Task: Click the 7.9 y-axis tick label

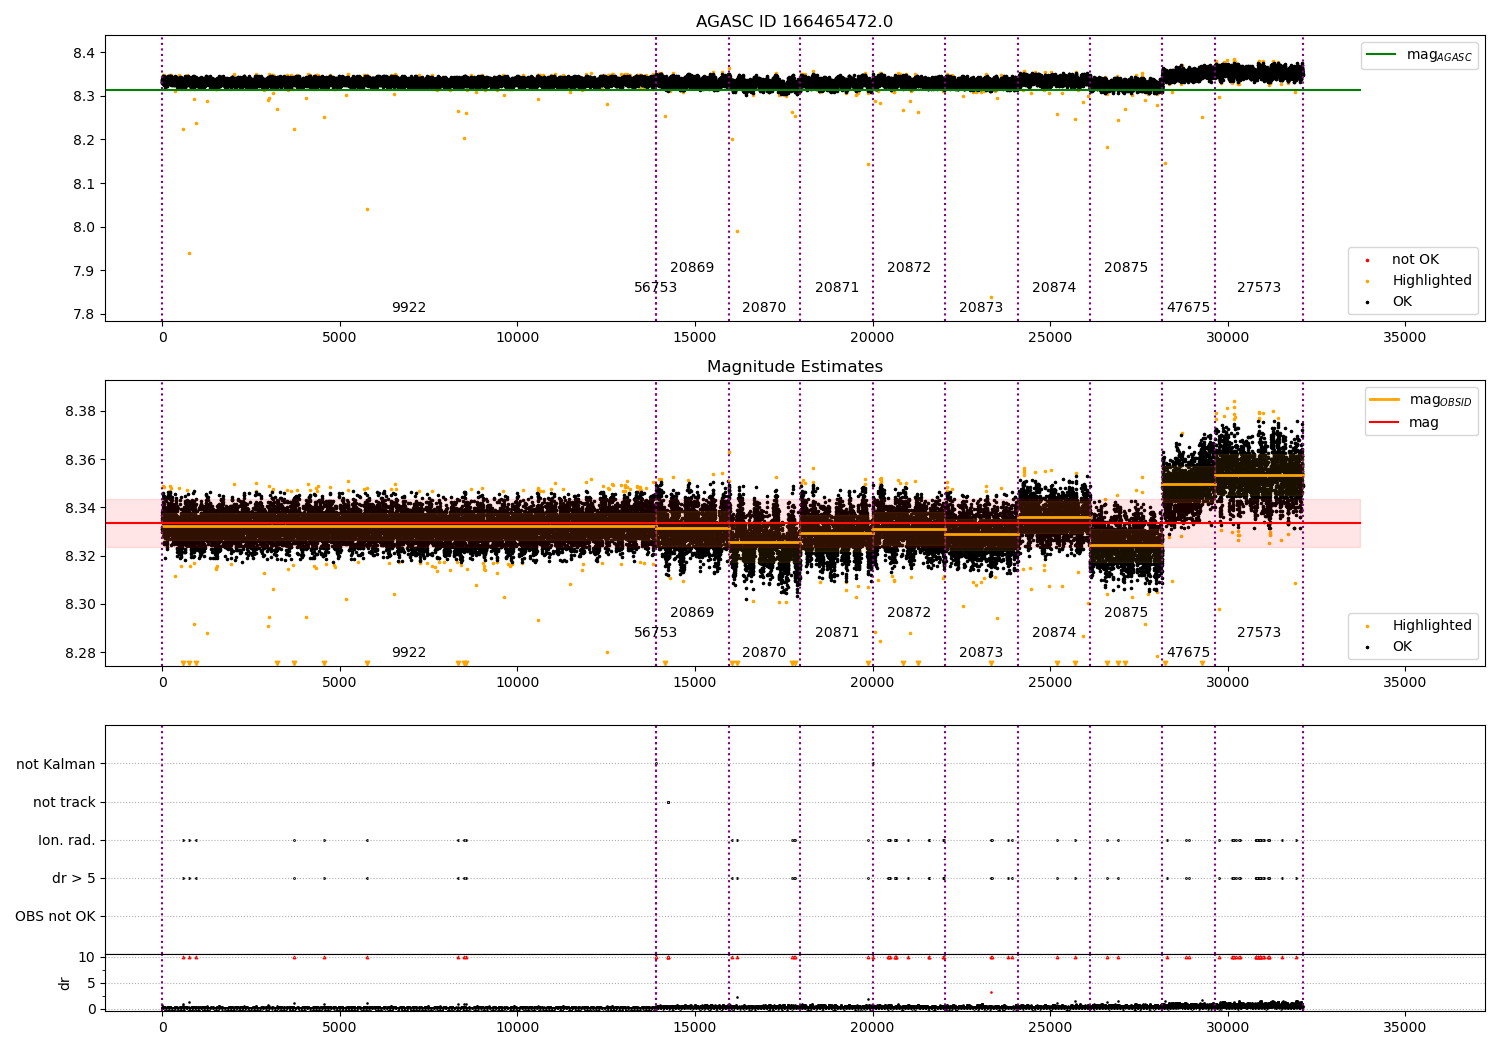Action: point(84,271)
